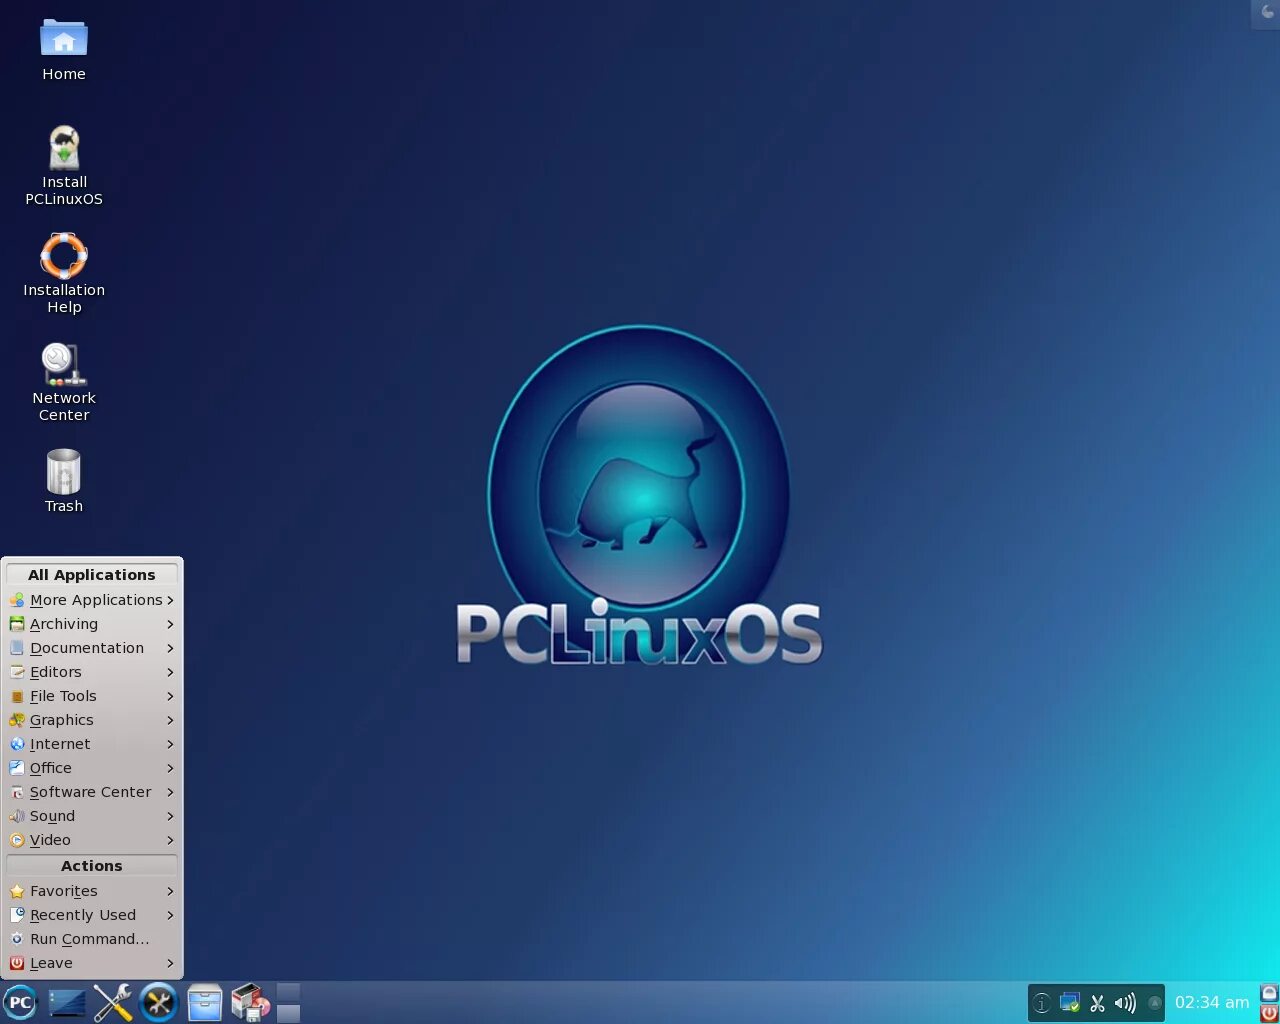Open the software package manager icon
The height and width of the screenshot is (1024, 1280).
(250, 1002)
